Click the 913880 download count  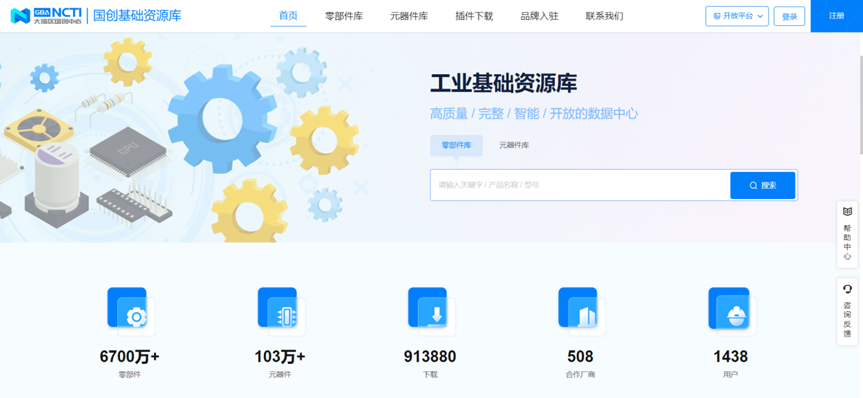(430, 357)
